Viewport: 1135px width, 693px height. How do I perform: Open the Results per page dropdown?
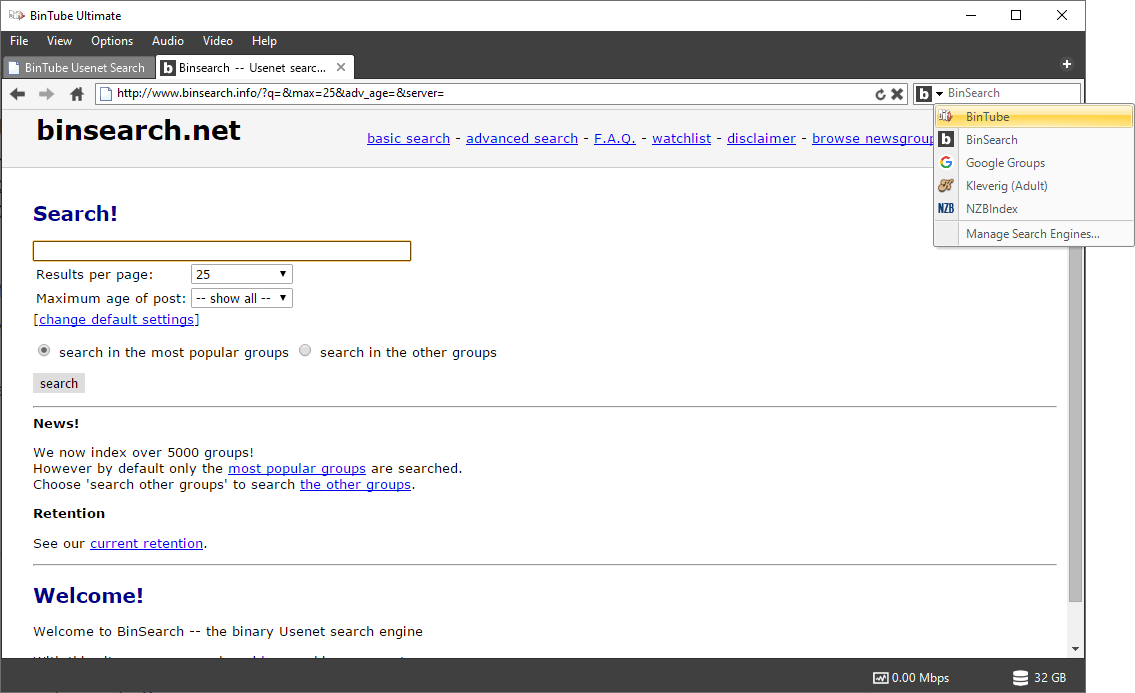pos(242,274)
